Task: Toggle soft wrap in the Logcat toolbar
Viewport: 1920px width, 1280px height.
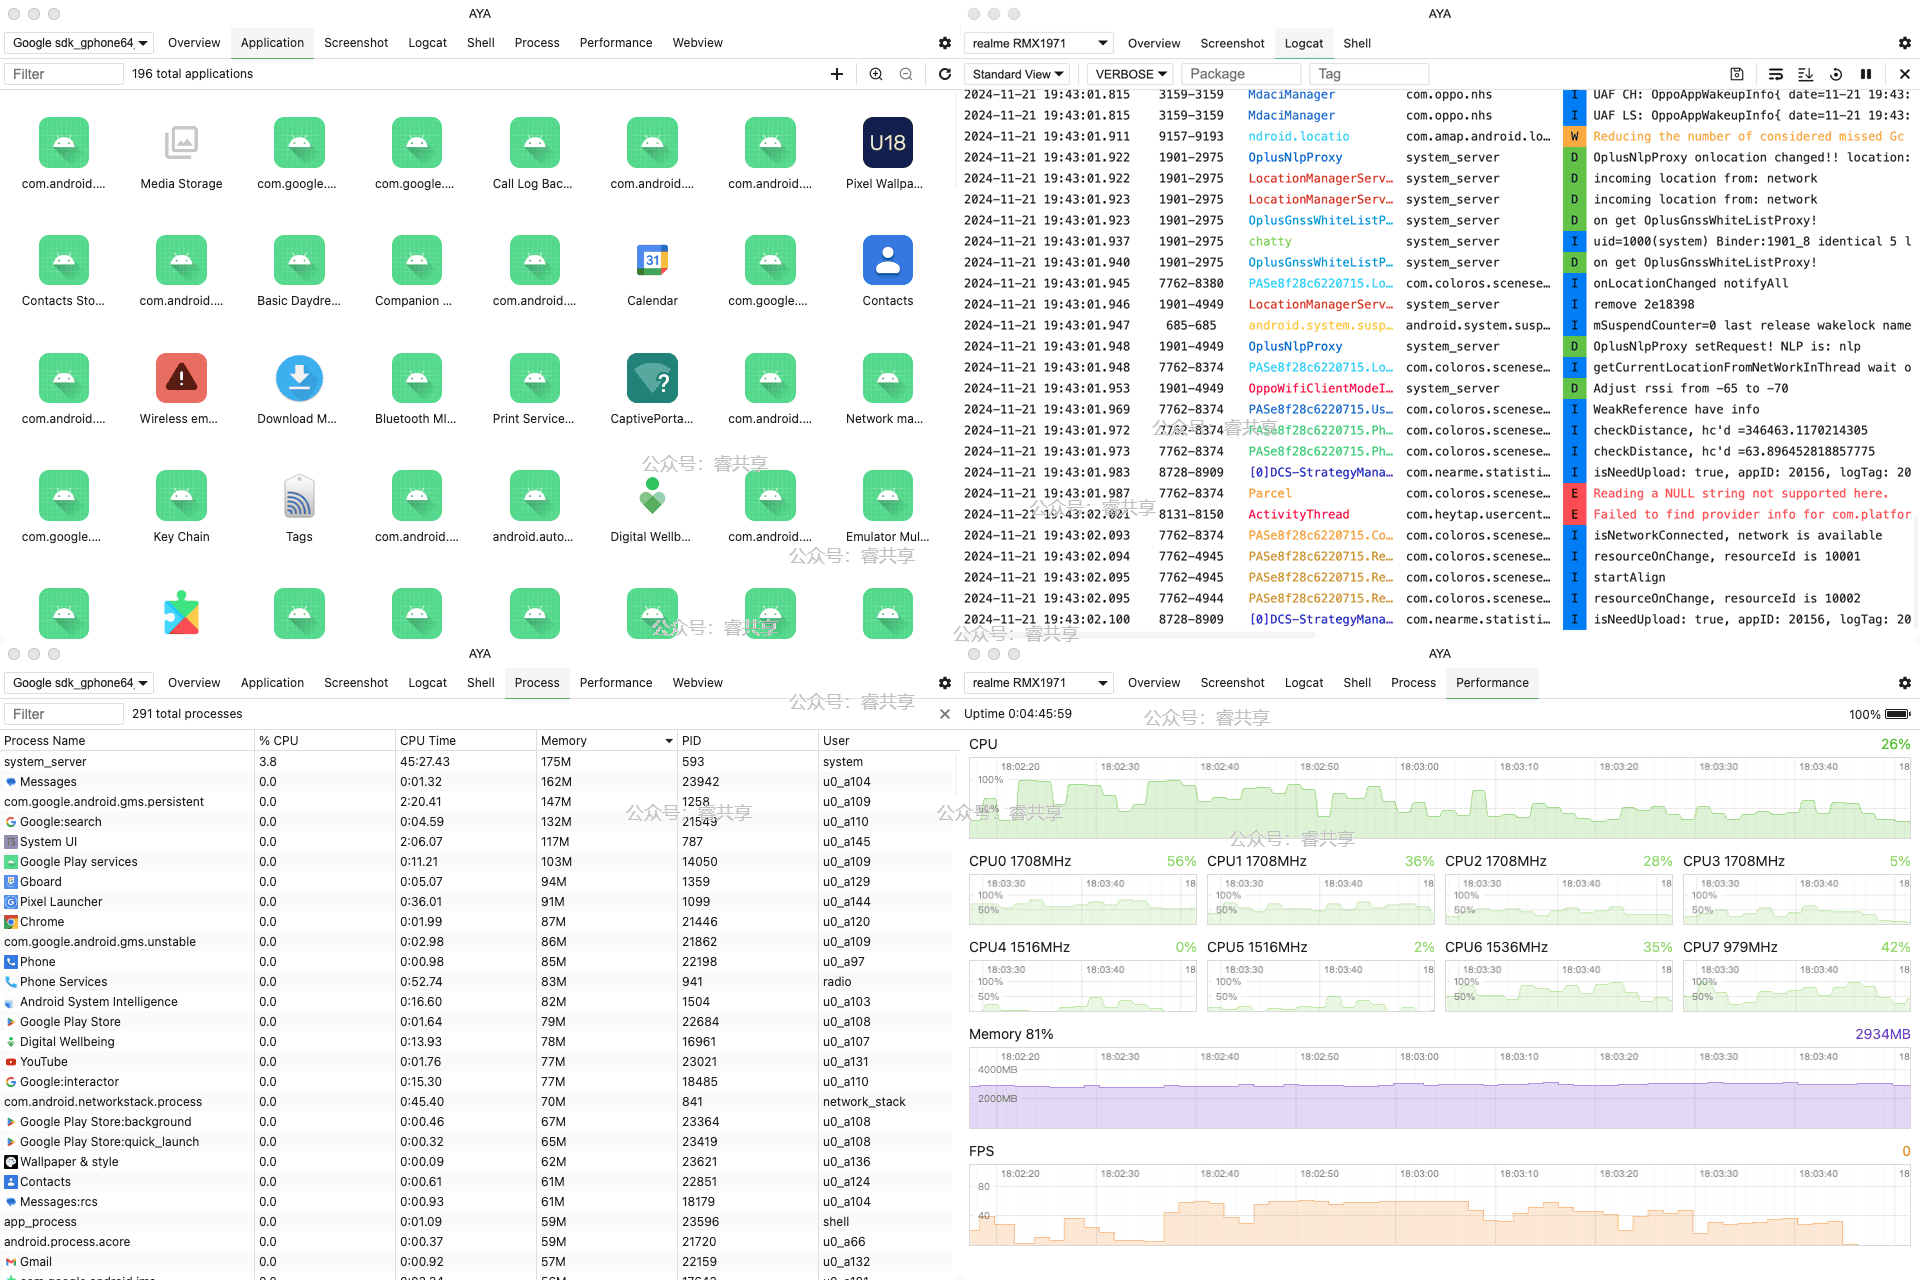Action: point(1776,74)
